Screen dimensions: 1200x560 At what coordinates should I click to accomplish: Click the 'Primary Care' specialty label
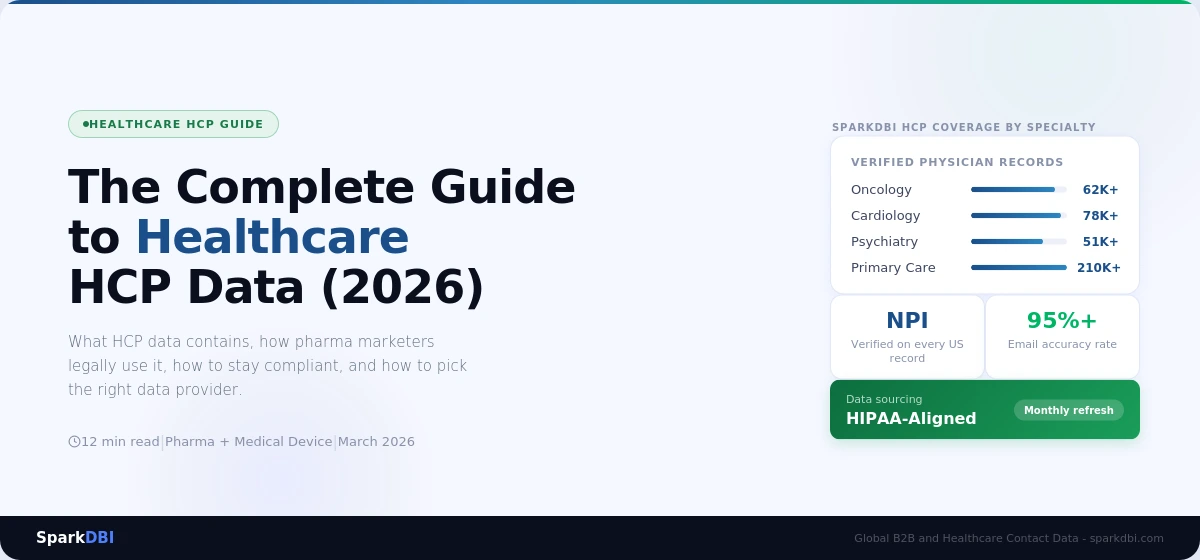coord(893,268)
